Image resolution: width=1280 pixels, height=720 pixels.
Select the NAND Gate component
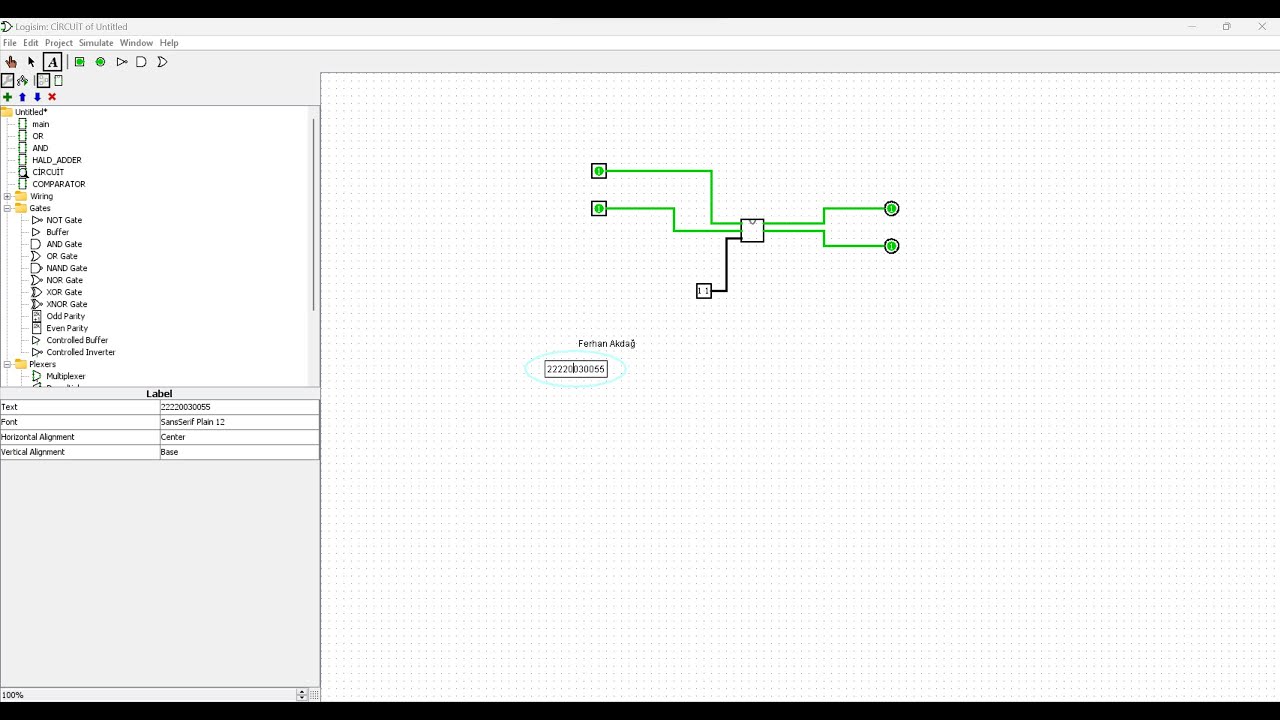point(66,268)
